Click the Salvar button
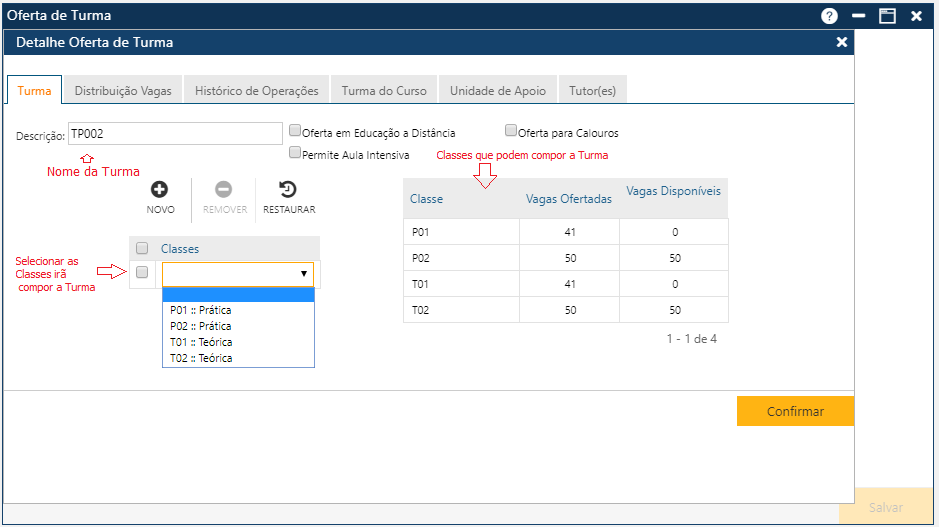 coord(885,507)
